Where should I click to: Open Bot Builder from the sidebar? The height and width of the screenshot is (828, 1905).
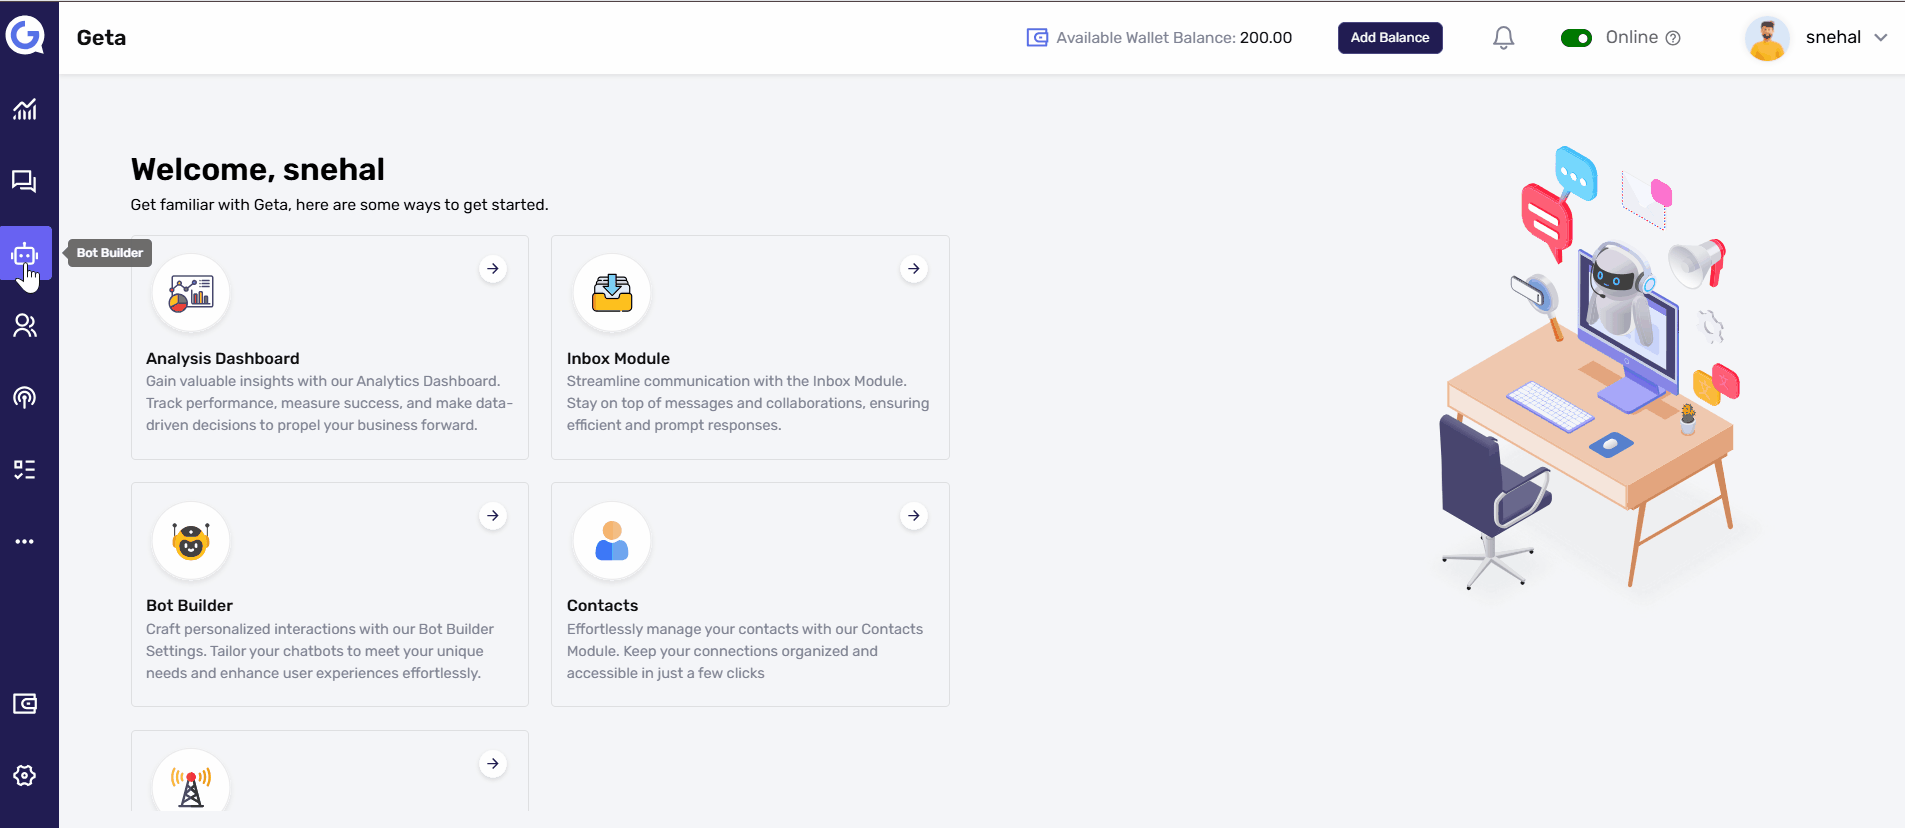tap(25, 254)
